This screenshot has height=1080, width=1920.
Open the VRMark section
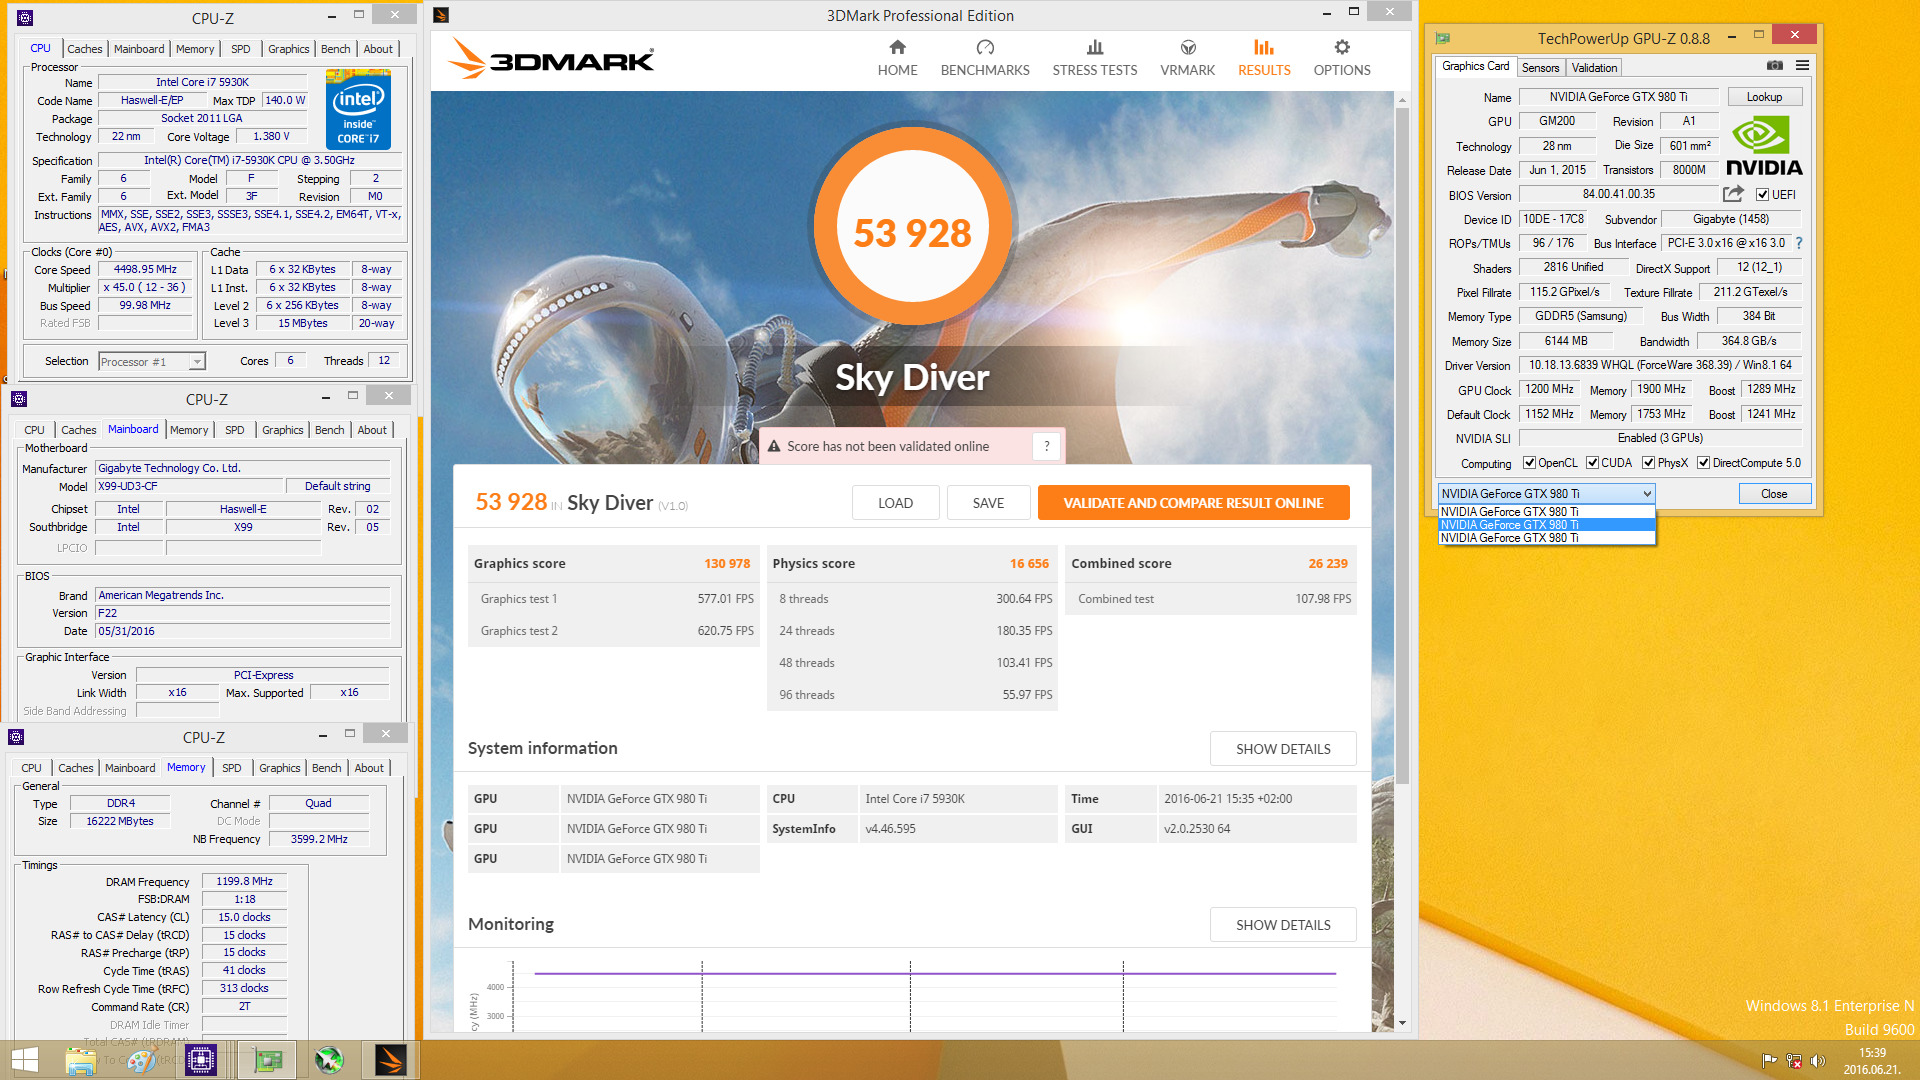(1187, 58)
